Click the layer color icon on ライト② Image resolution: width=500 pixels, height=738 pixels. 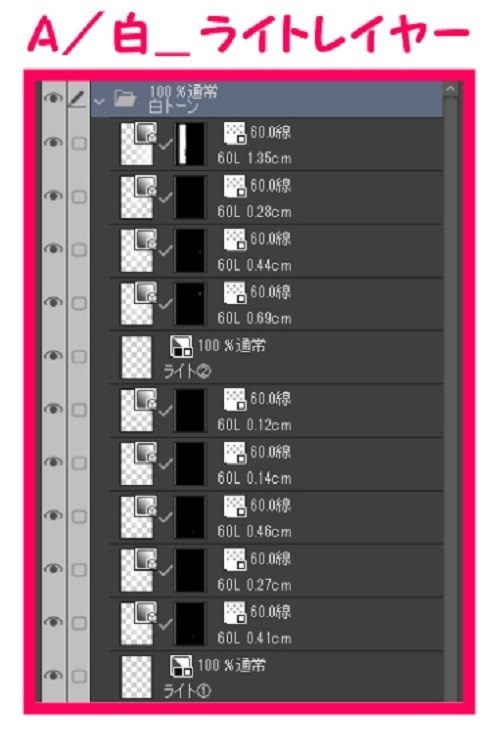coord(181,346)
